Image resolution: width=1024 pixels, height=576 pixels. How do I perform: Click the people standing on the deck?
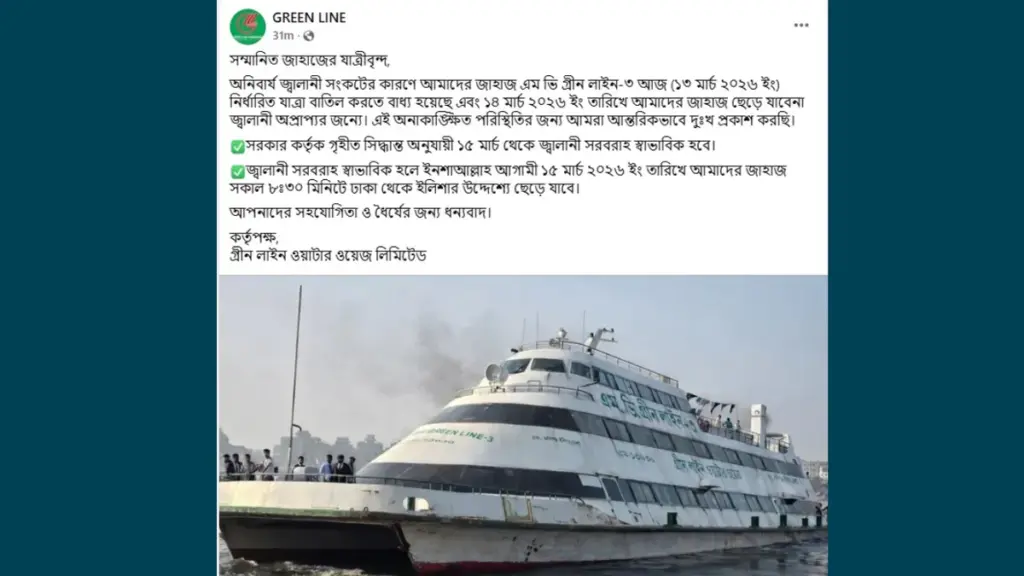pos(288,465)
